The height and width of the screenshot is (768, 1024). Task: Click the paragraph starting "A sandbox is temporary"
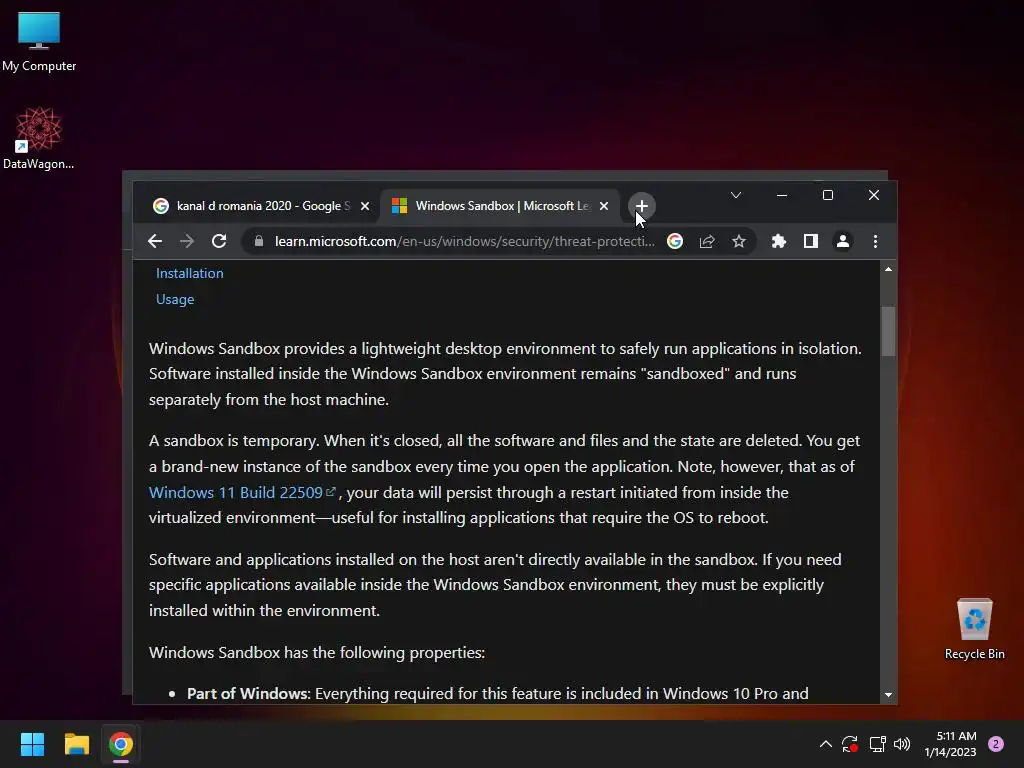click(504, 479)
